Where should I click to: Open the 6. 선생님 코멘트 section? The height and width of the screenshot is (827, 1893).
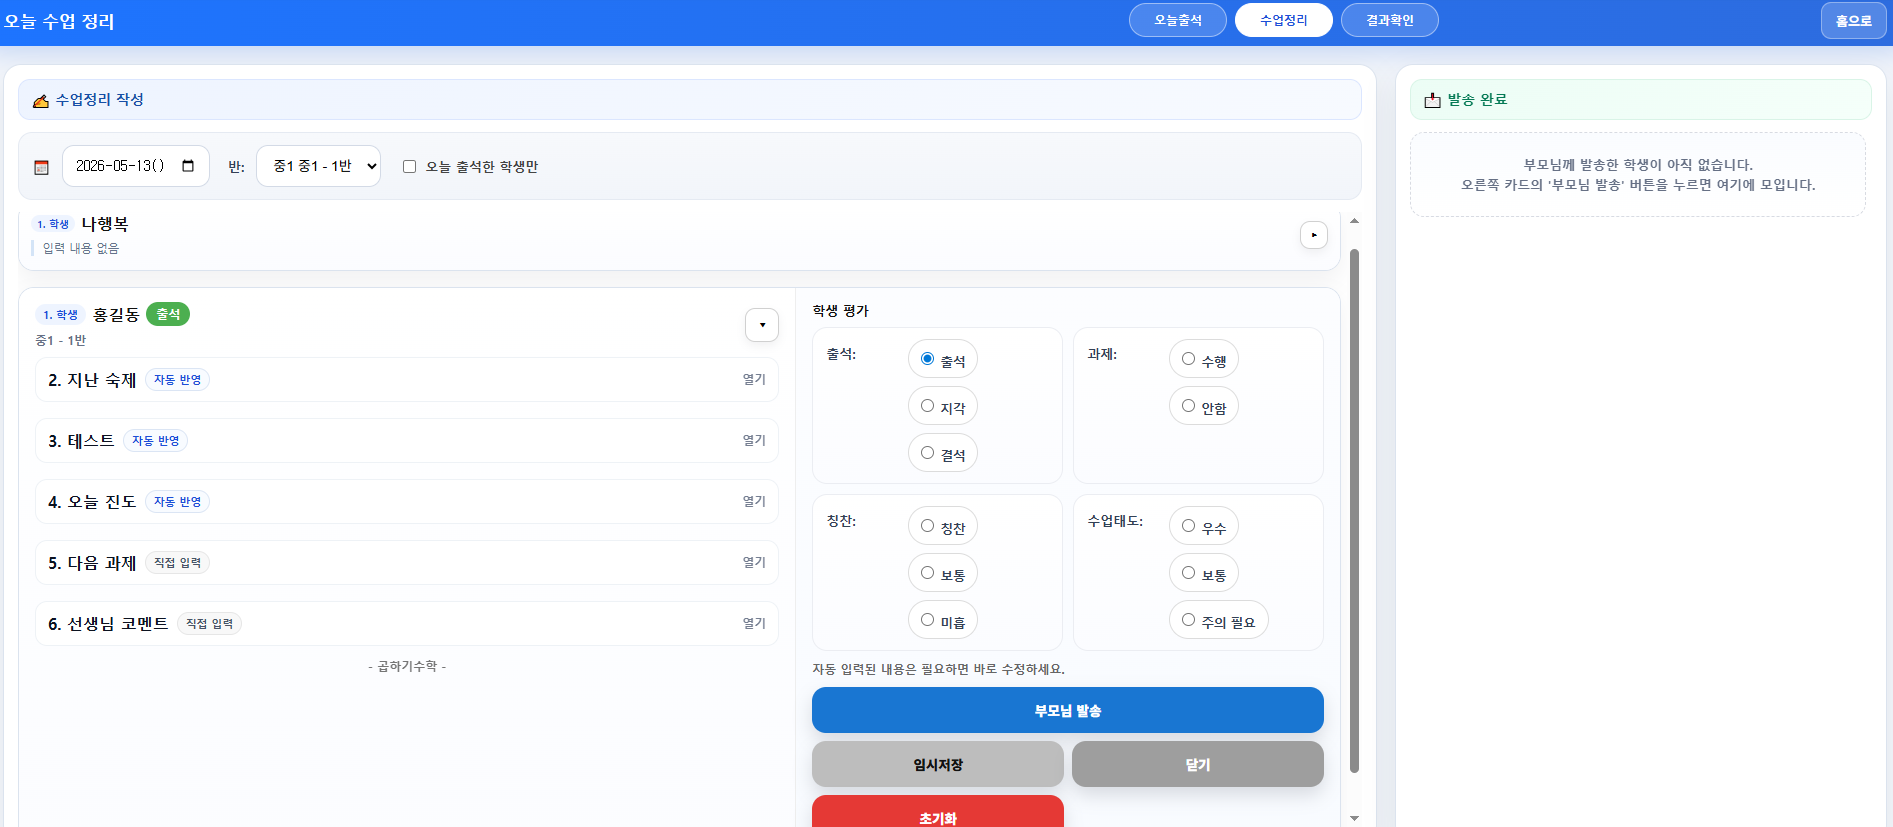click(407, 624)
